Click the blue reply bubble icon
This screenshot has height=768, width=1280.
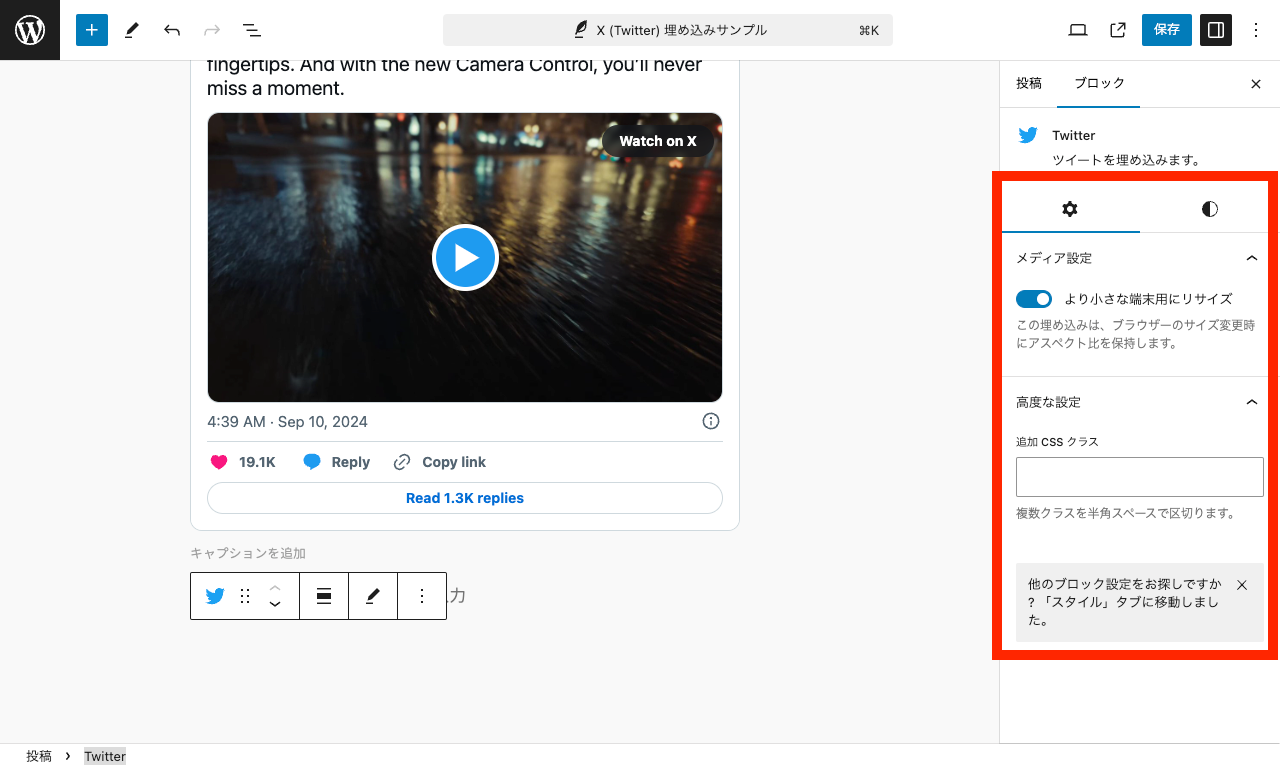click(312, 462)
